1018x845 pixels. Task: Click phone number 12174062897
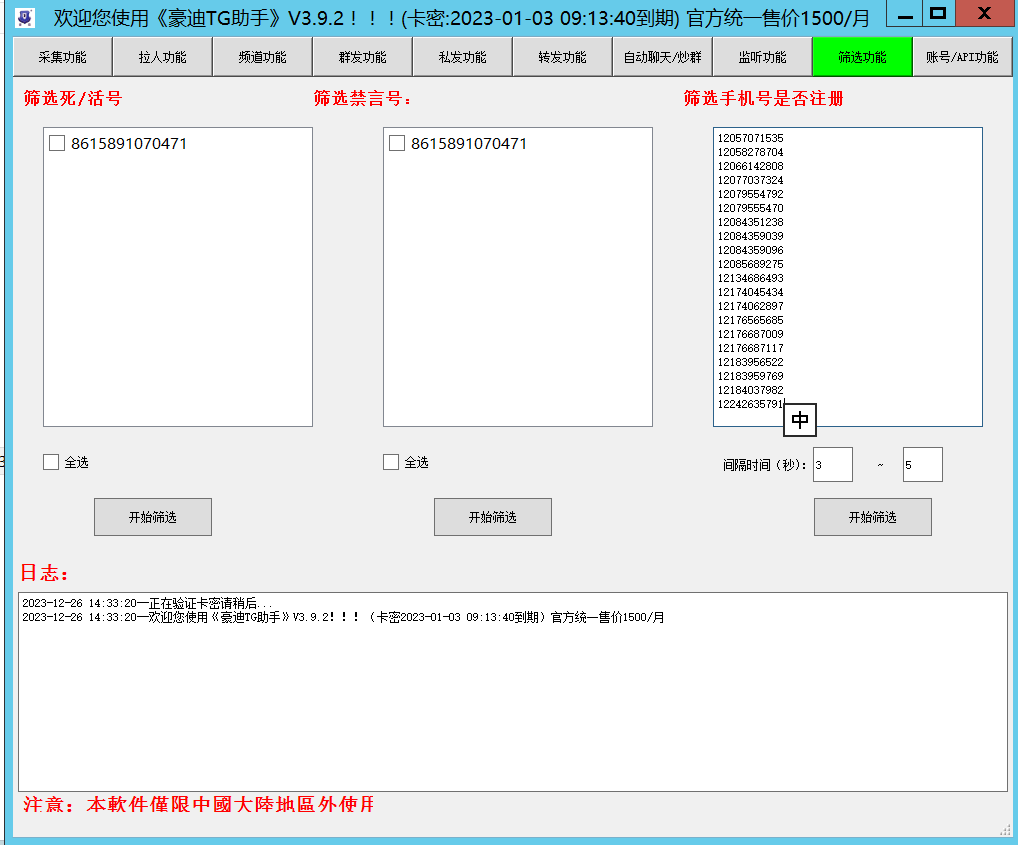coord(751,306)
